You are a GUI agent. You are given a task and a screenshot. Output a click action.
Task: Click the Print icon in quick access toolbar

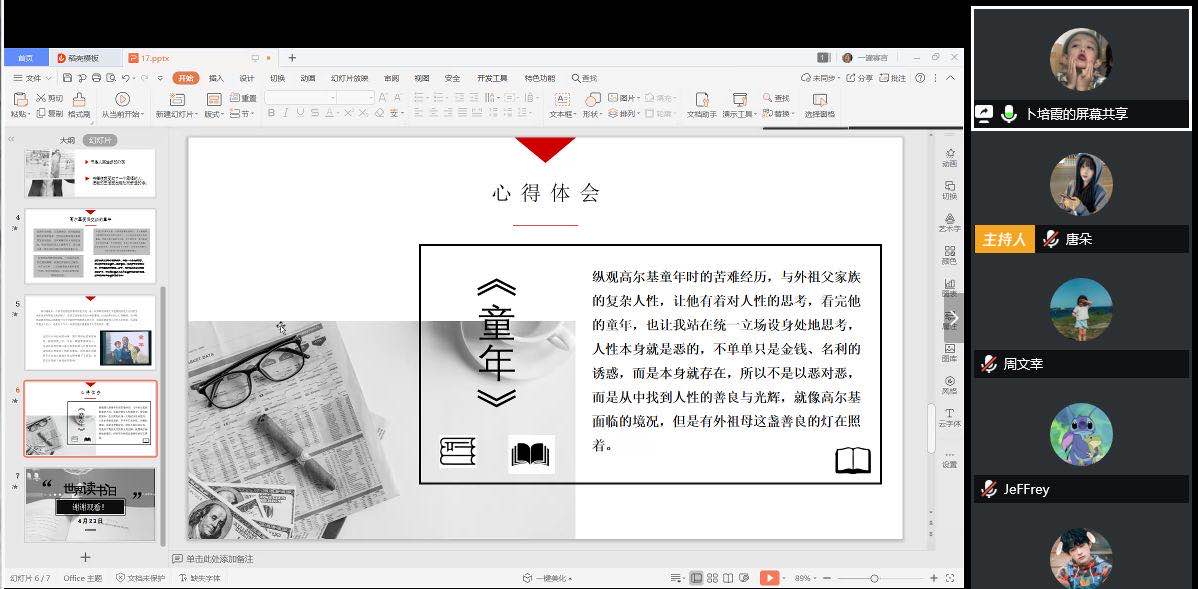click(96, 78)
